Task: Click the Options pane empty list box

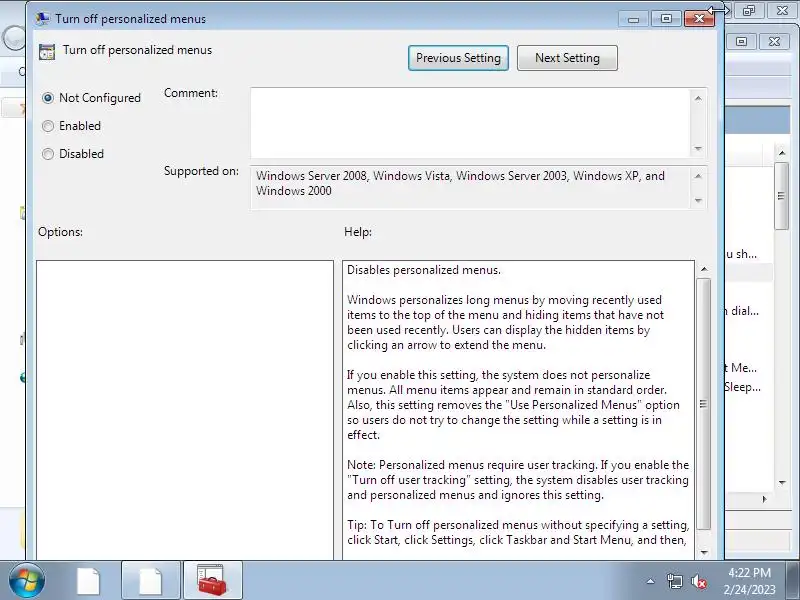Action: [185, 410]
